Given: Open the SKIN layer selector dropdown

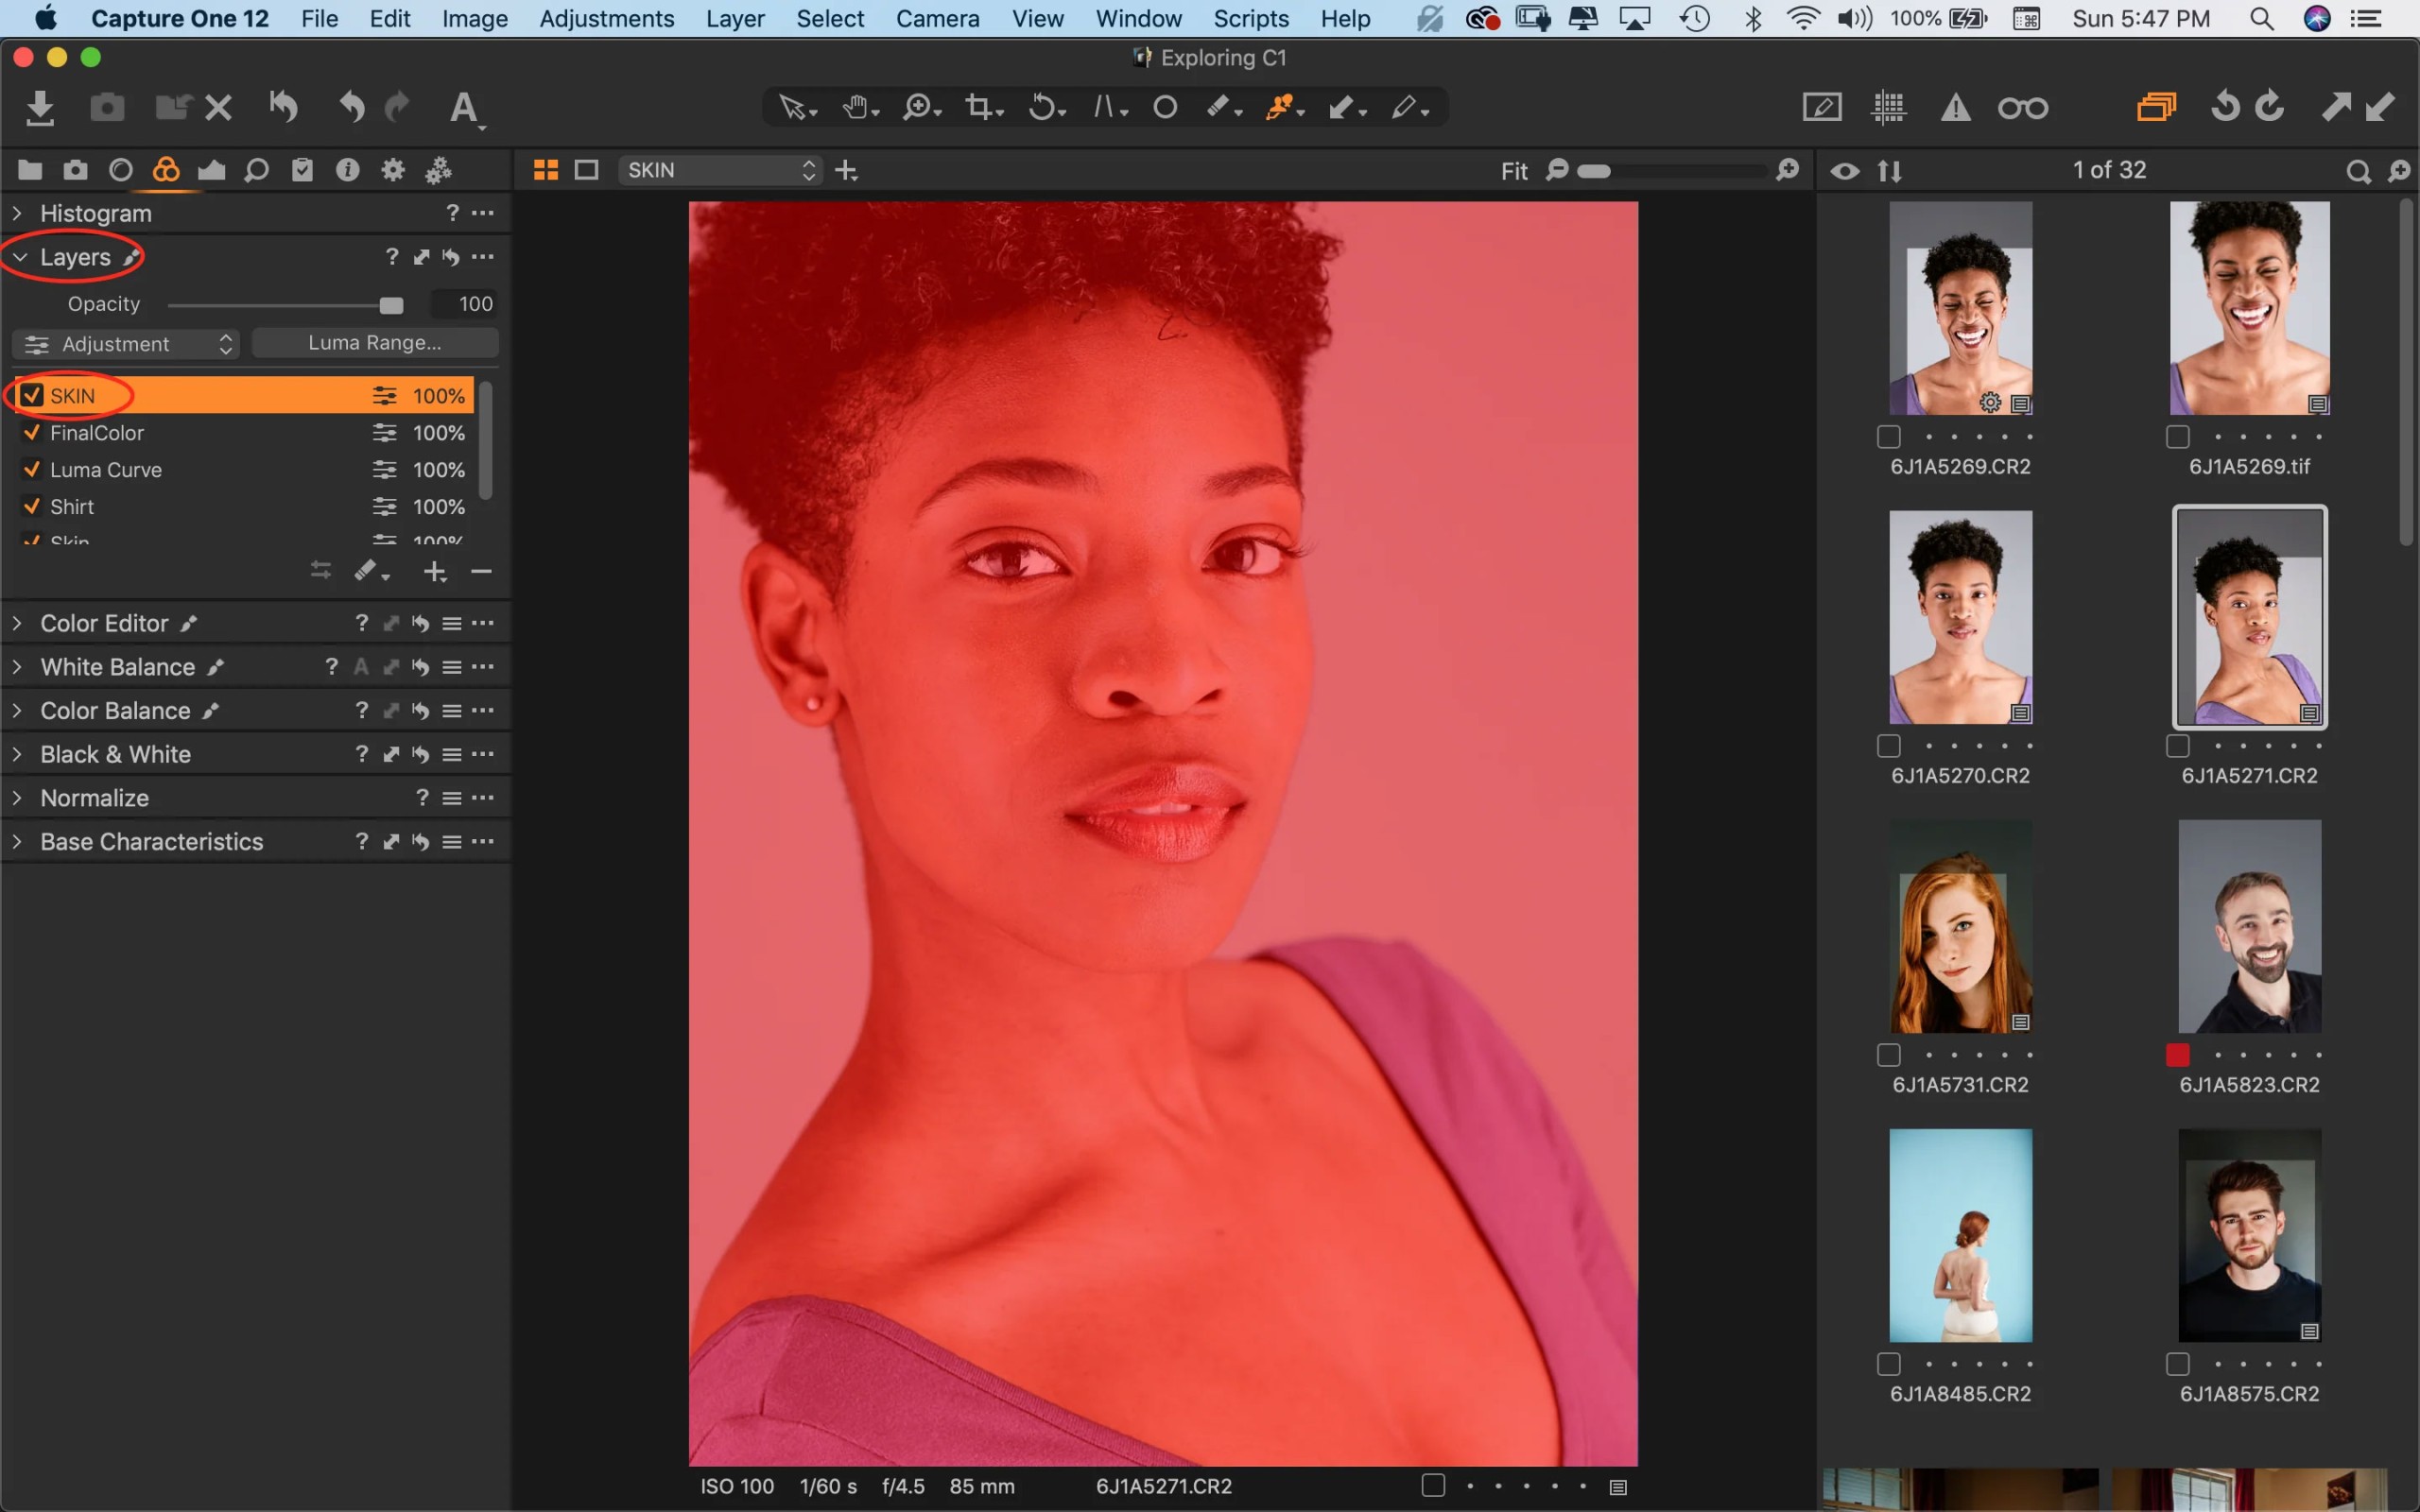Looking at the screenshot, I should coord(719,170).
